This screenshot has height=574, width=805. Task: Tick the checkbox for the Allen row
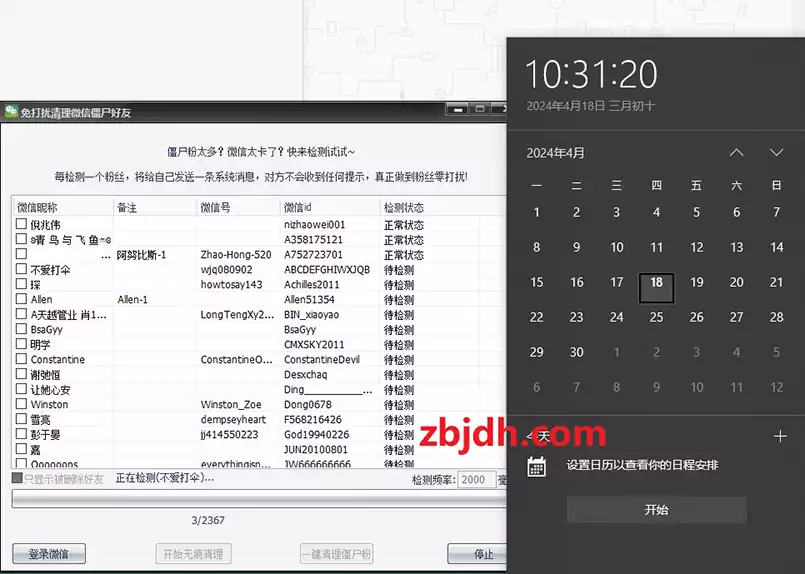click(x=21, y=298)
